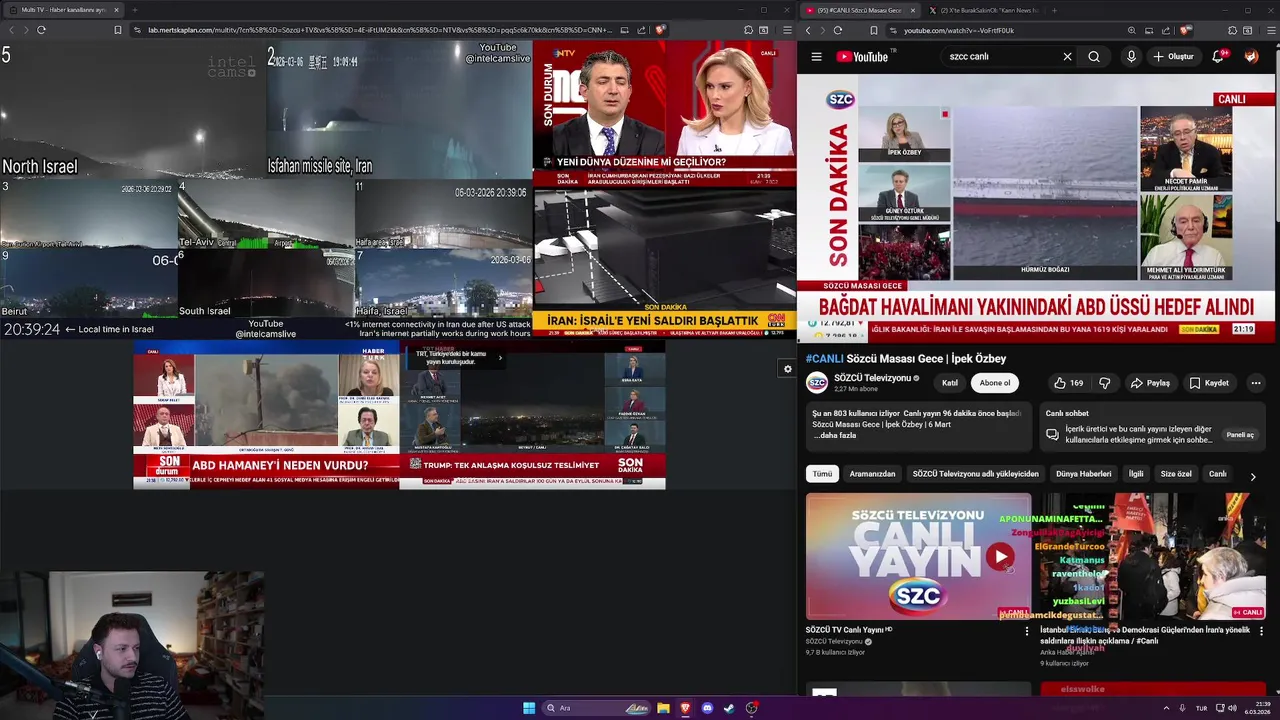Start voice search with the microphone icon
The image size is (1280, 720).
[x=1131, y=57]
